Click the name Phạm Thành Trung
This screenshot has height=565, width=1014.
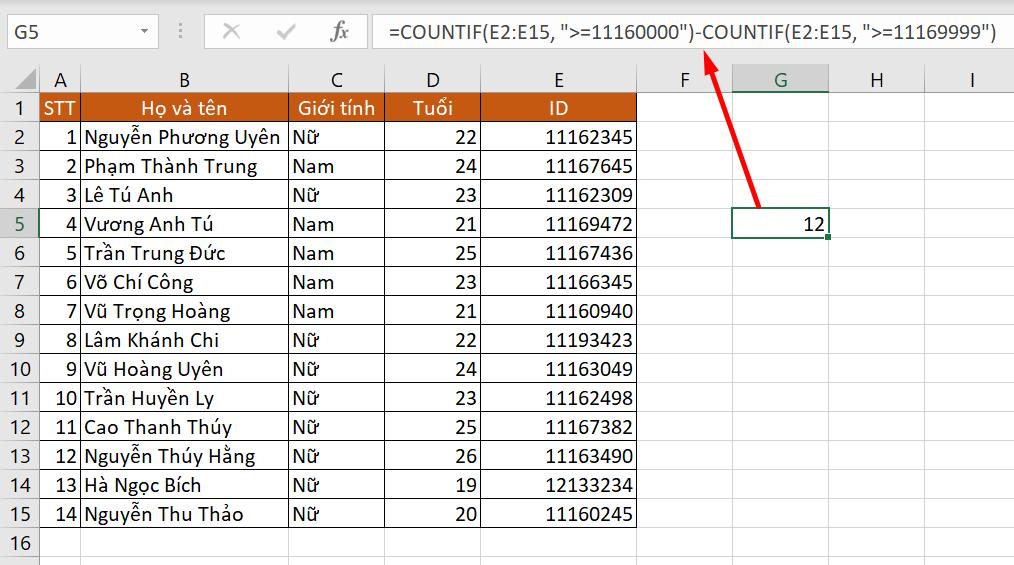[x=171, y=166]
